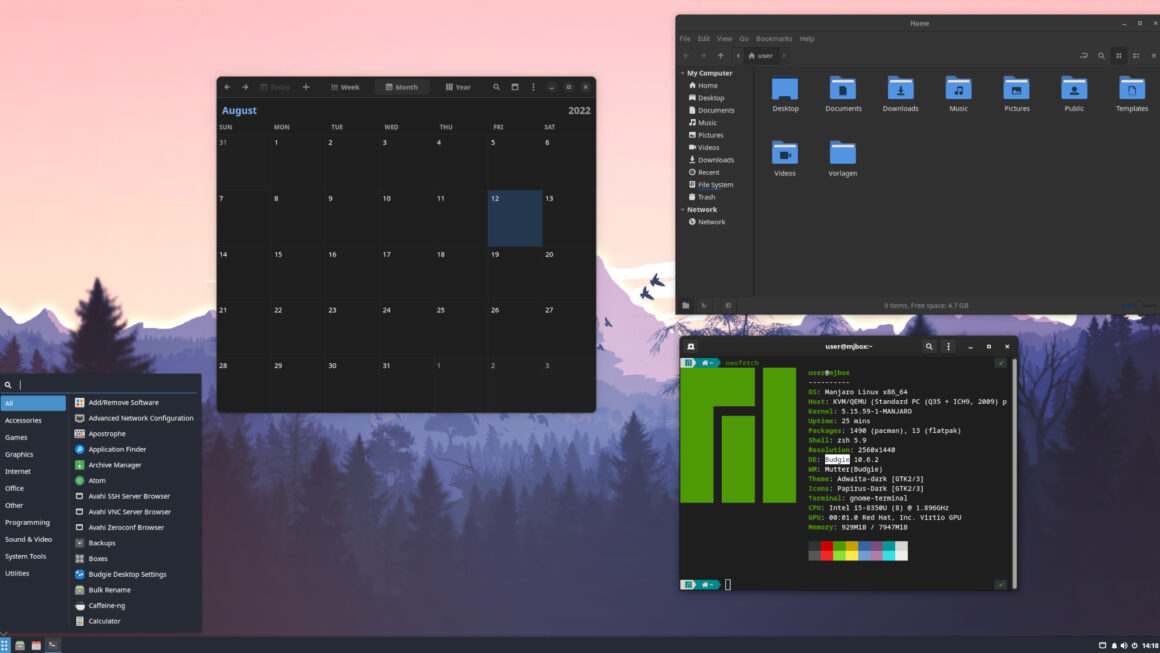Collapse the Network section in the sidebar
The width and height of the screenshot is (1160, 653).
[684, 209]
